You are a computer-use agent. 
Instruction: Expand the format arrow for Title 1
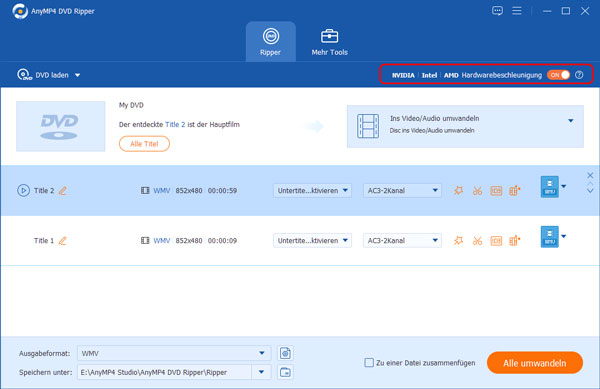[564, 236]
